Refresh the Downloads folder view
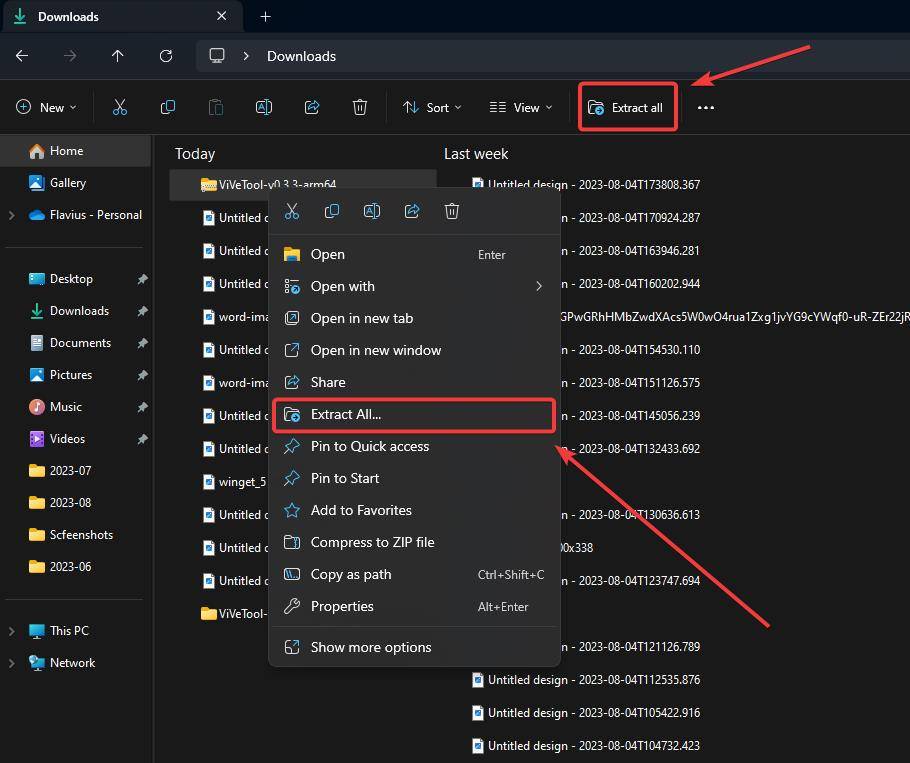The width and height of the screenshot is (910, 763). 166,56
